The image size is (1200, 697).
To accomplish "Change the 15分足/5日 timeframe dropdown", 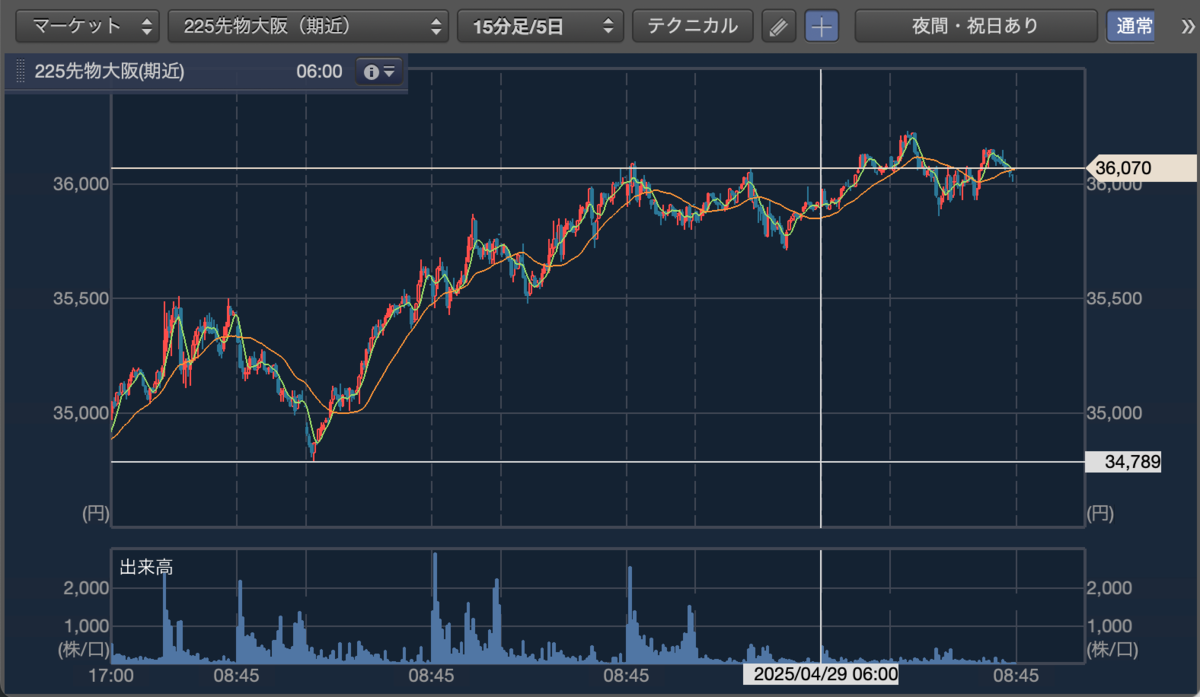I will point(540,26).
